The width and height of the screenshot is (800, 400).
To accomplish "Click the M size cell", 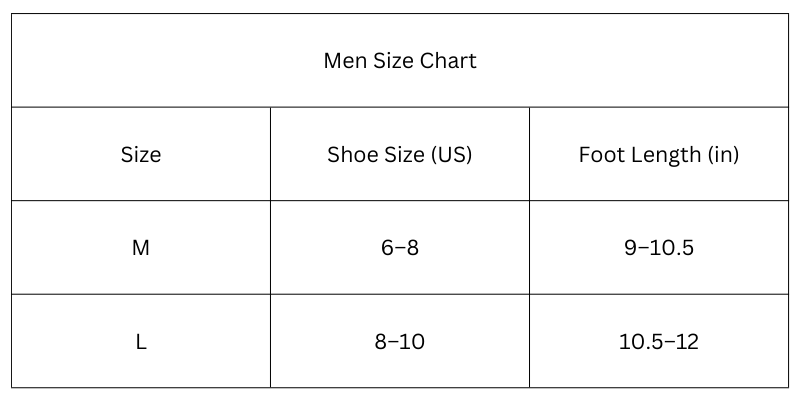I will [x=141, y=247].
